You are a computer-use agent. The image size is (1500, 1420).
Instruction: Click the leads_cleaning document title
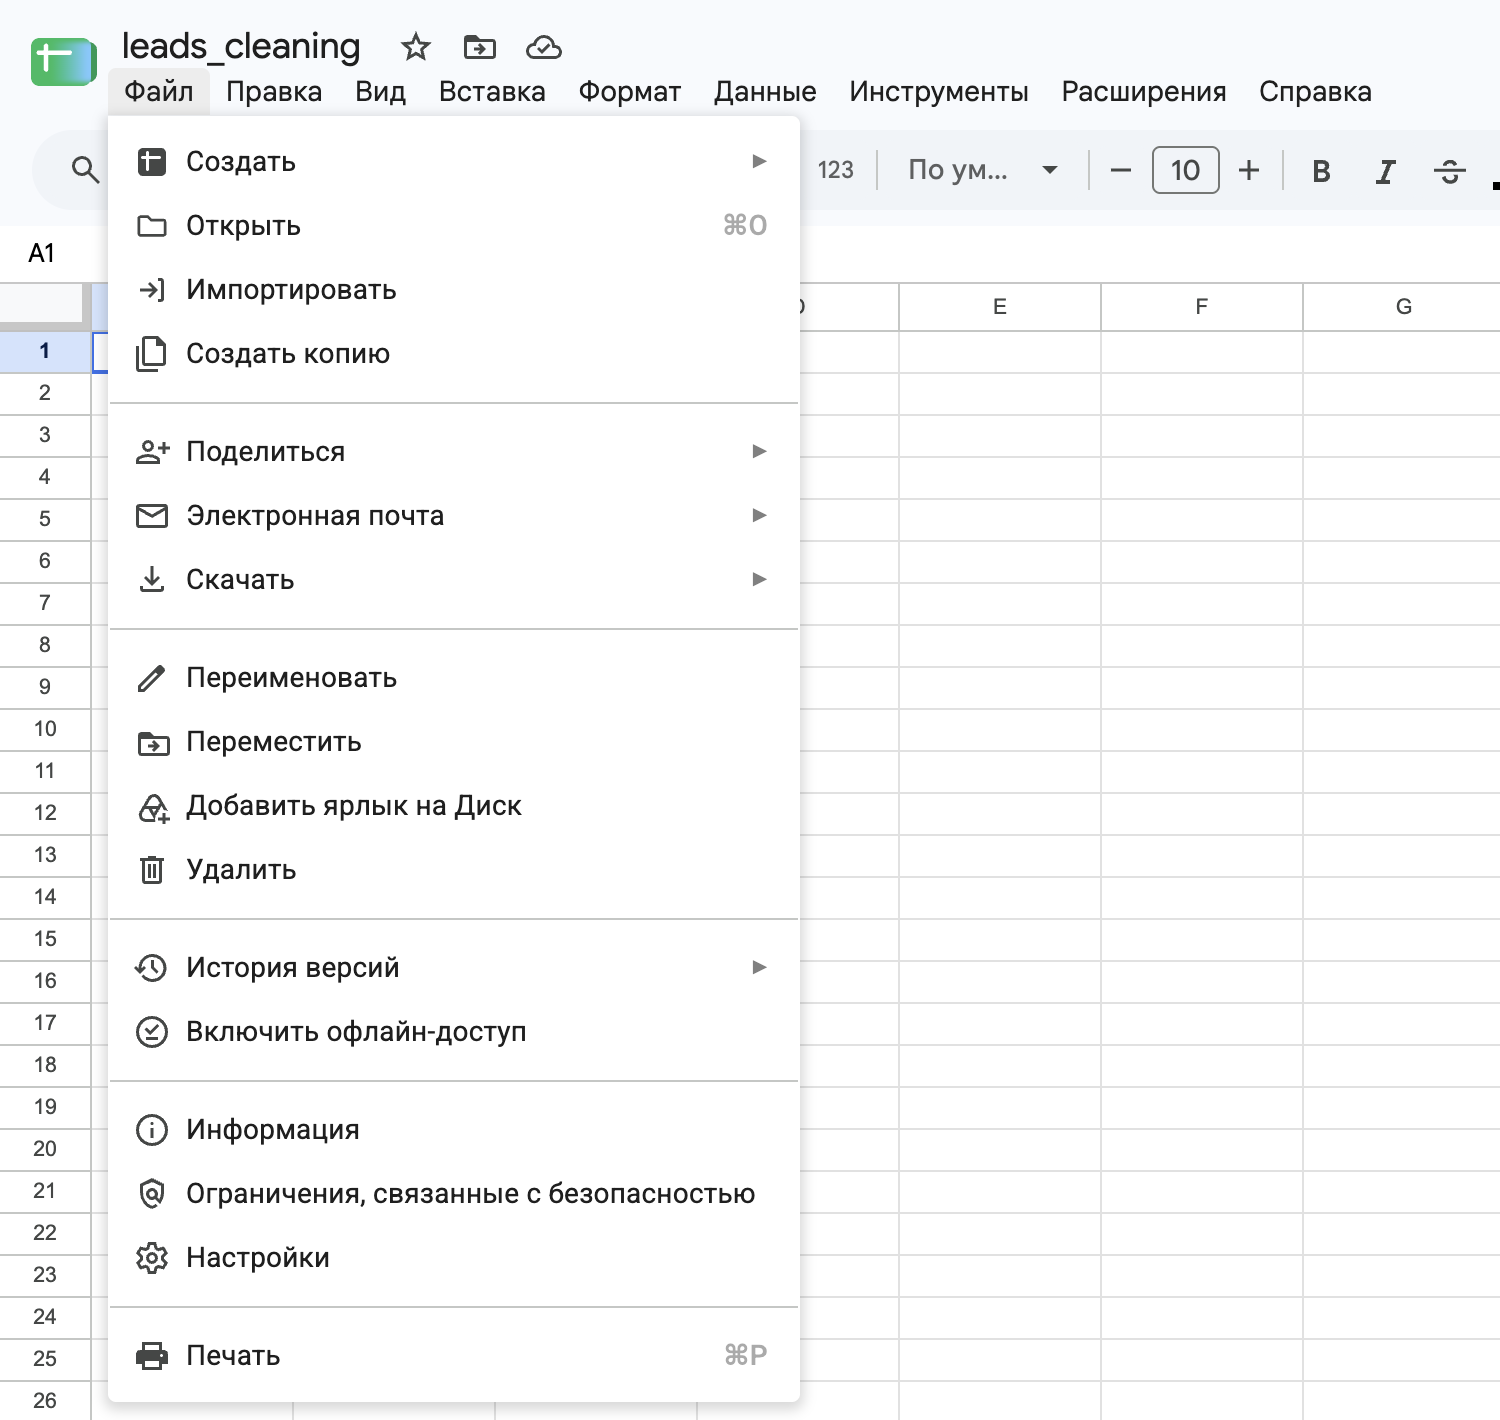coord(241,46)
